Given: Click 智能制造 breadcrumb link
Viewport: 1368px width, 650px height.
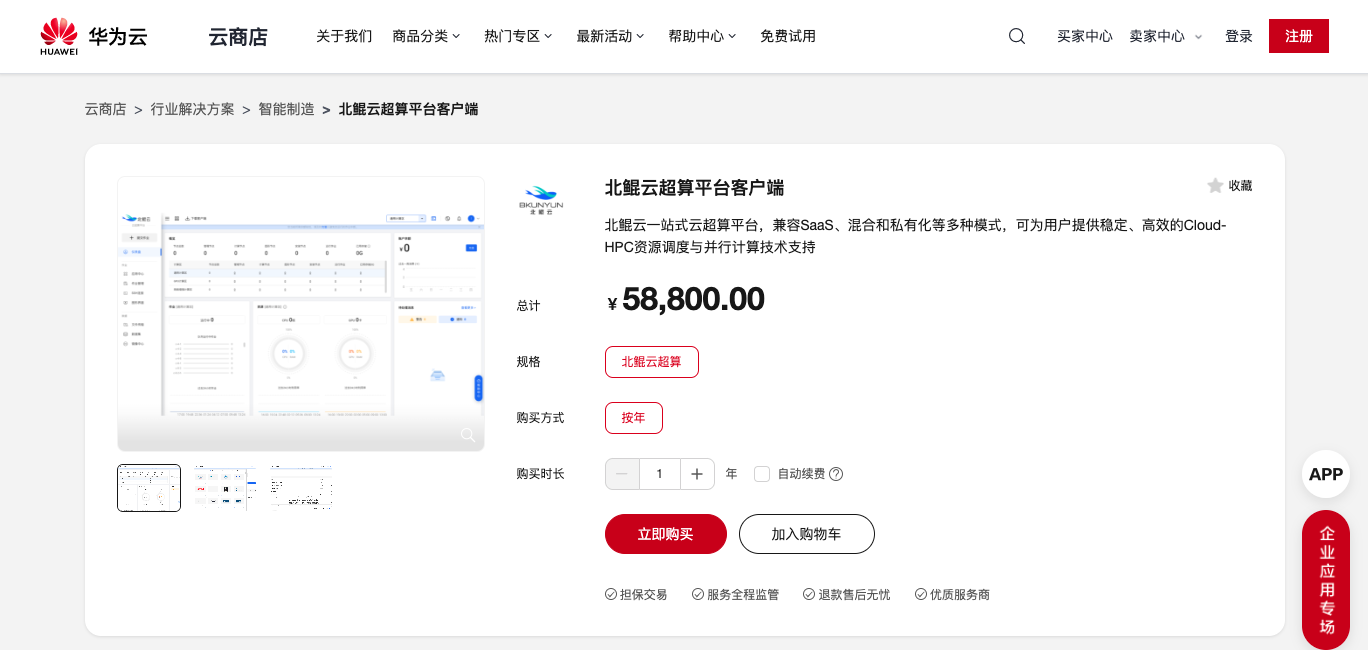Looking at the screenshot, I should (x=287, y=109).
